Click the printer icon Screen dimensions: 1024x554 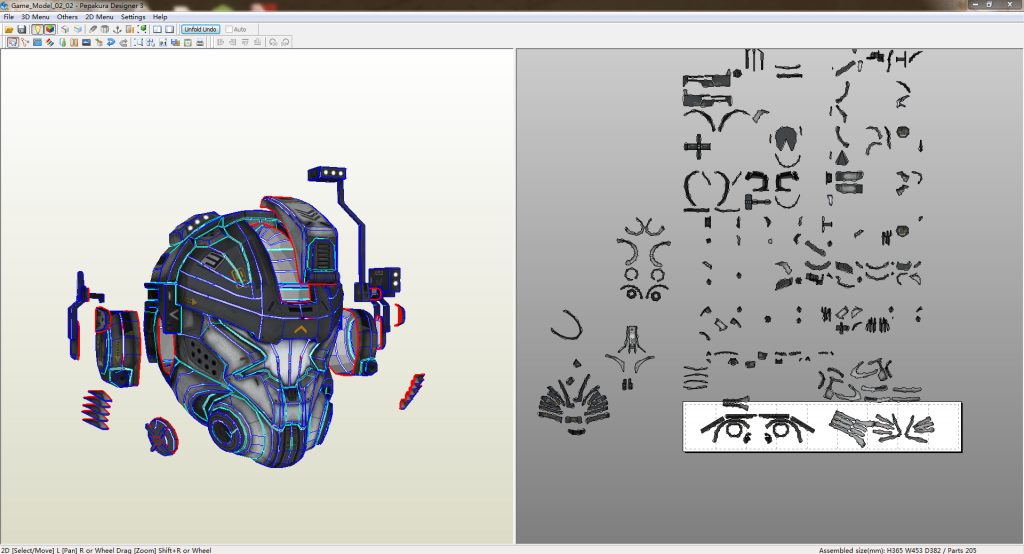pos(200,42)
